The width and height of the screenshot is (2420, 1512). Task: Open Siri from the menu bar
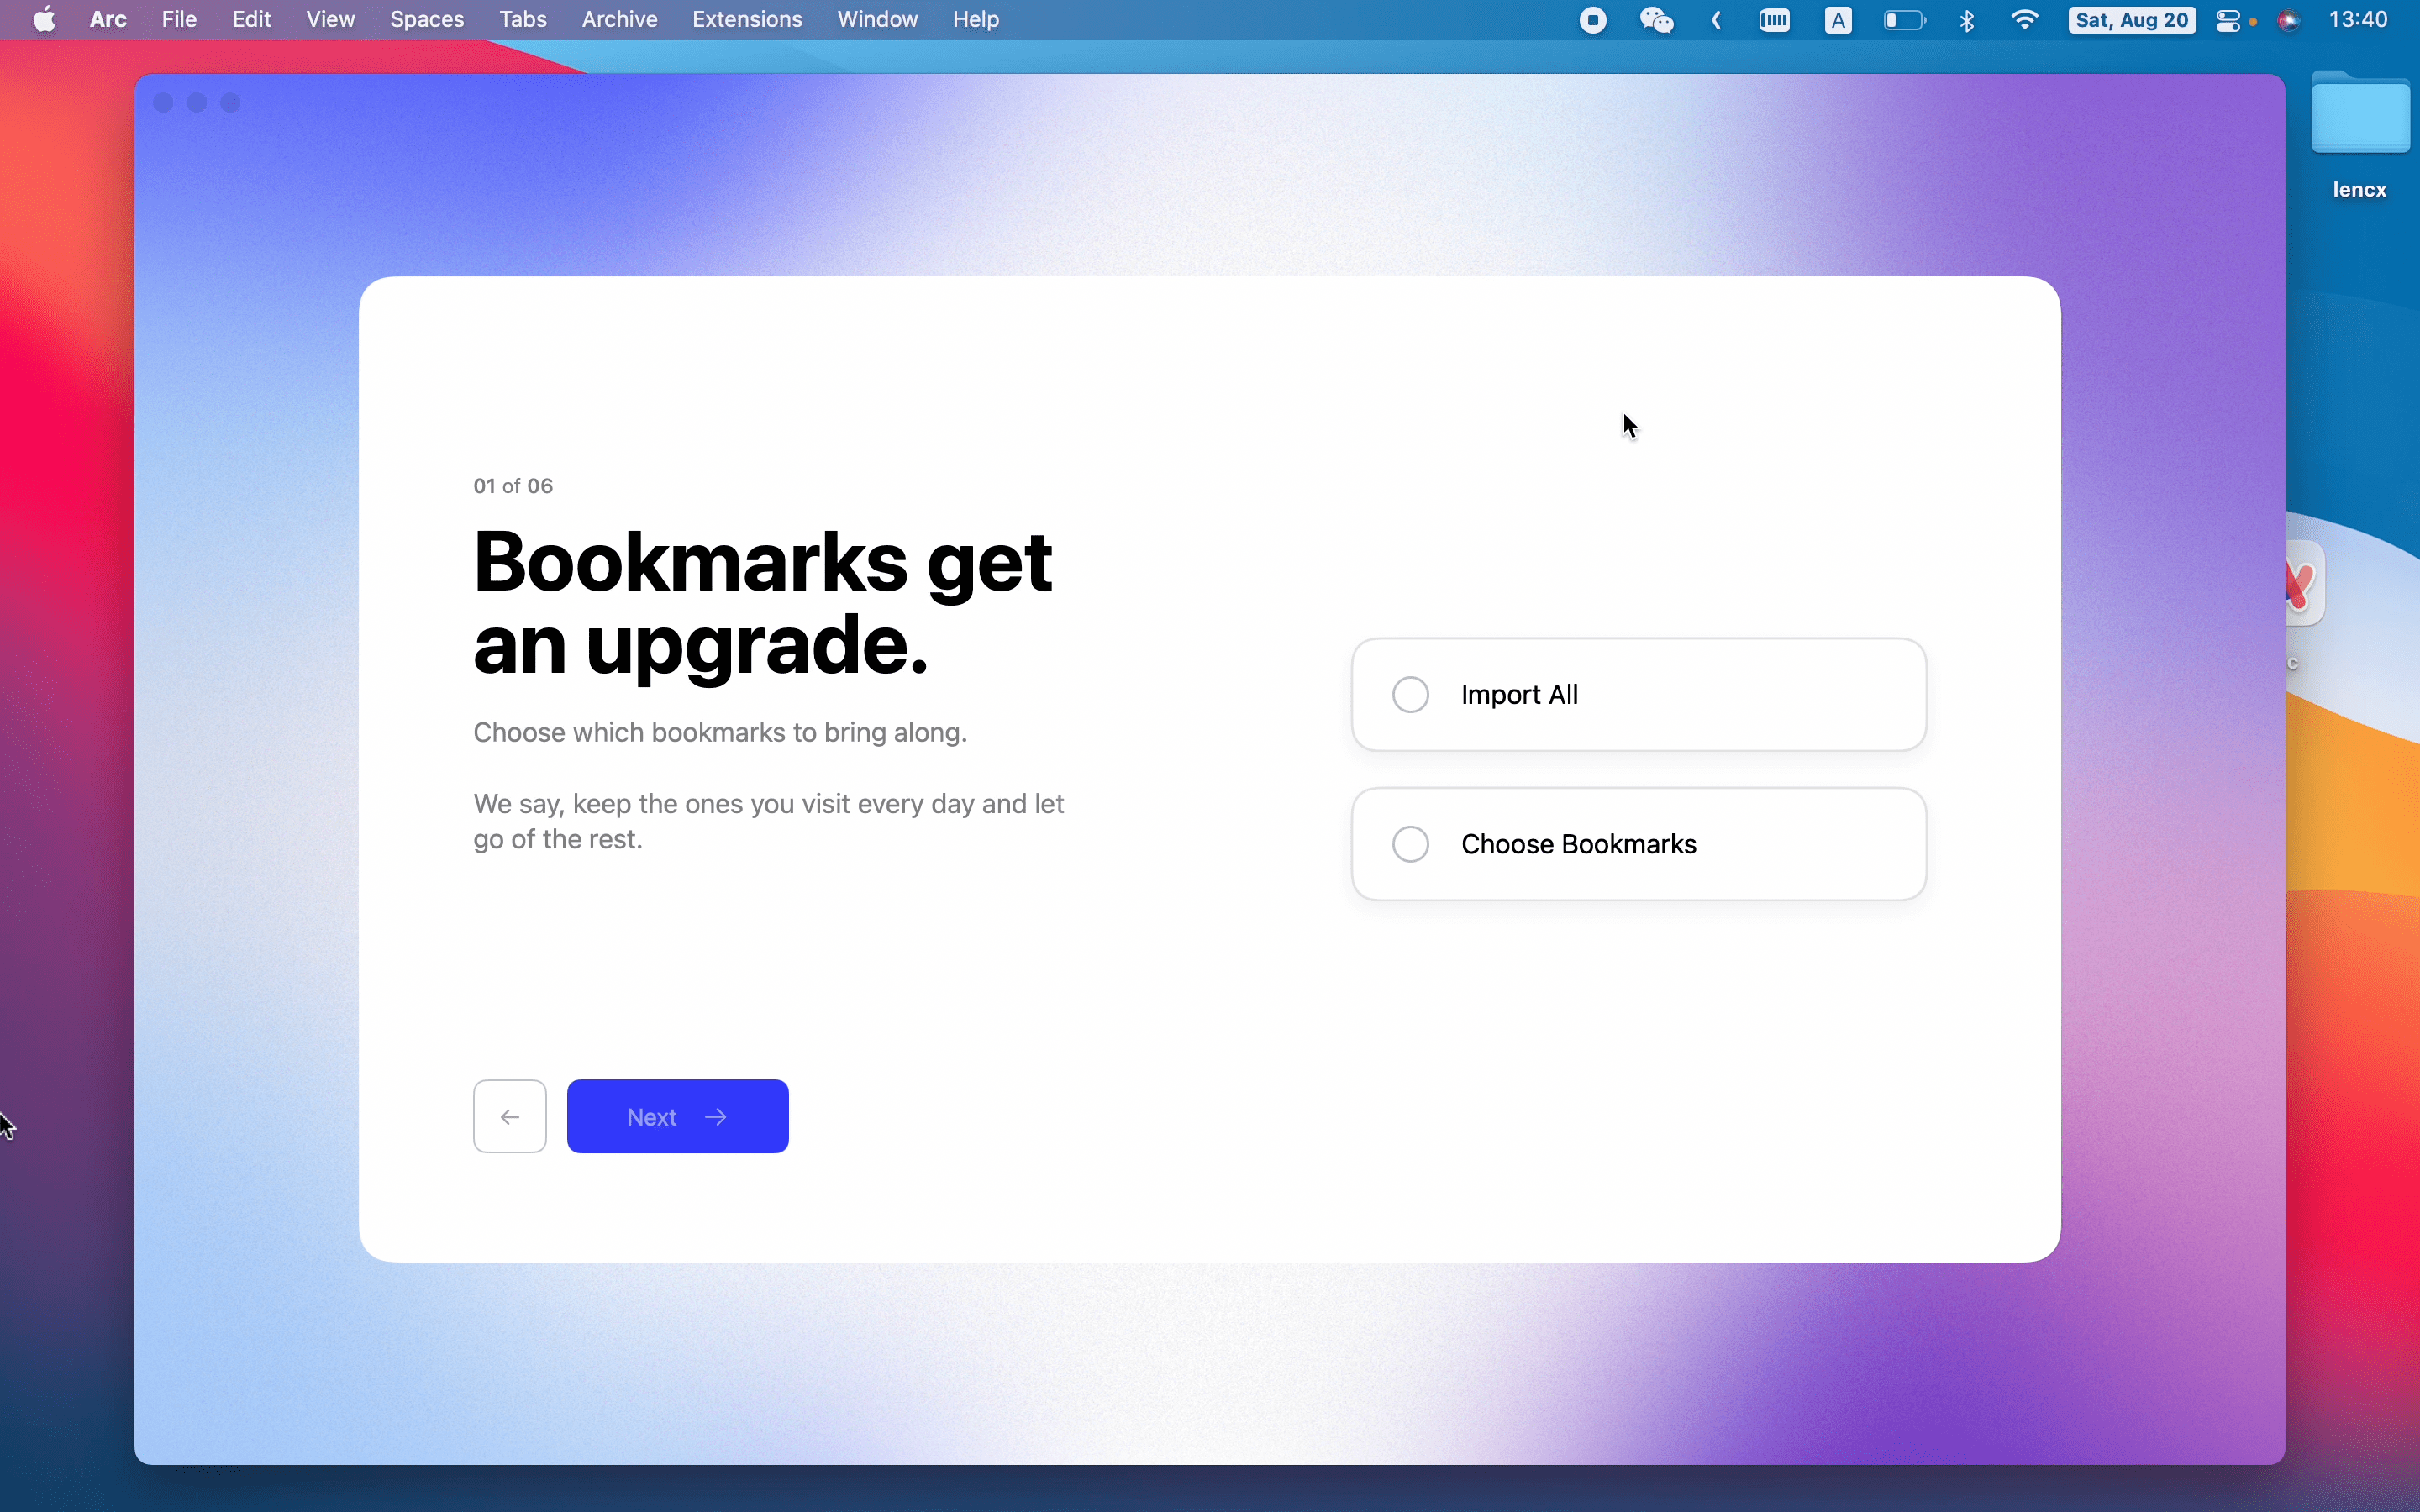pyautogui.click(x=2289, y=20)
